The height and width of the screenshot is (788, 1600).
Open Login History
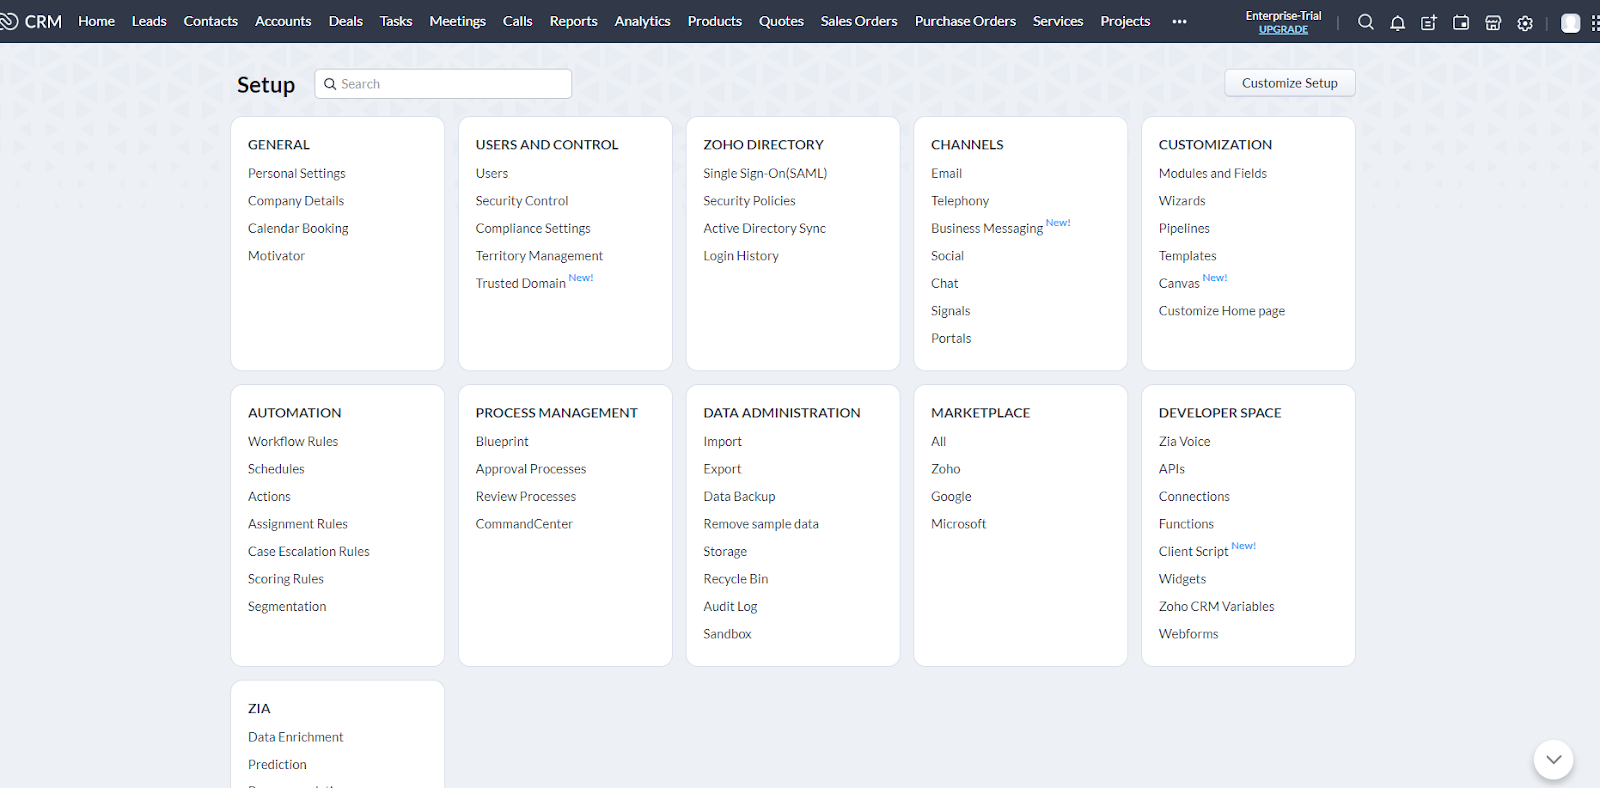point(741,256)
